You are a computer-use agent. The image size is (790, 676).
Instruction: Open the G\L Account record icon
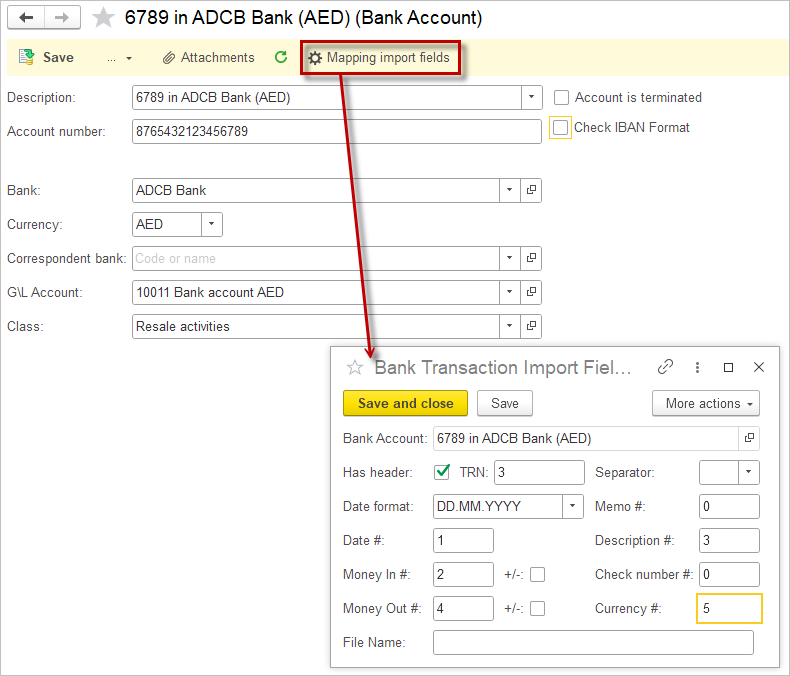tap(531, 292)
